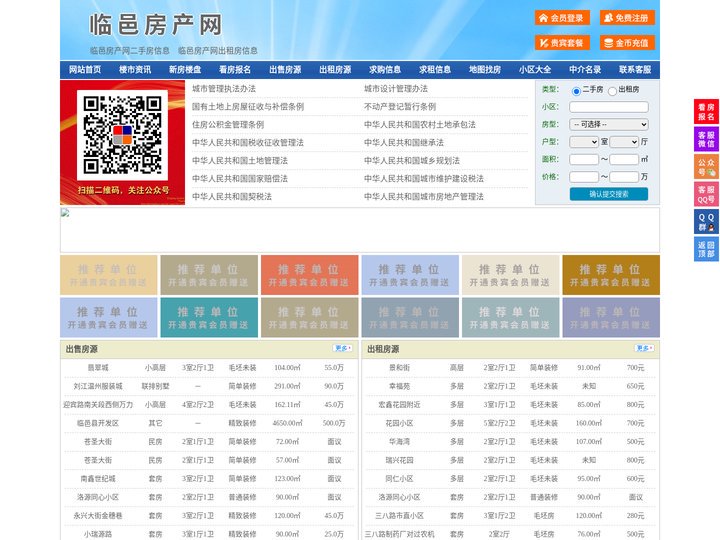Click 免费注册 free register button
The image size is (720, 540).
pyautogui.click(x=627, y=18)
